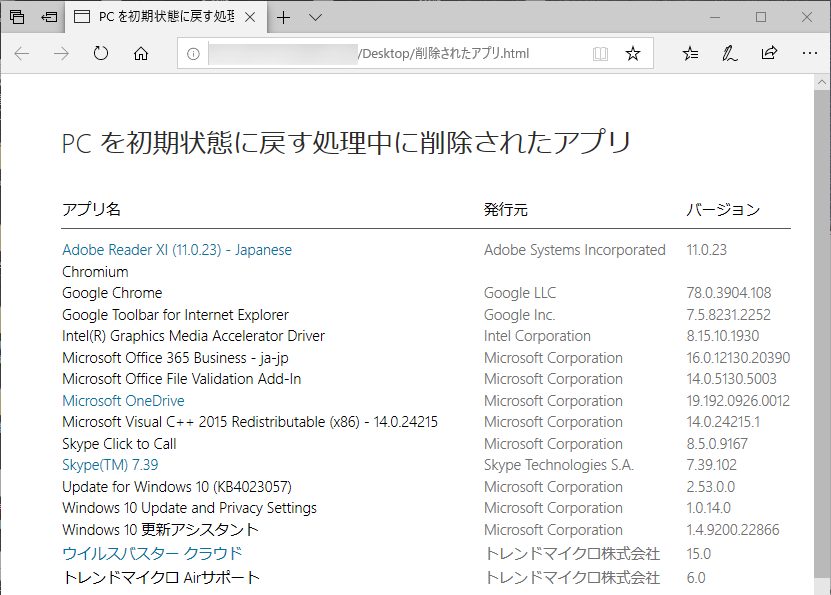Select Intel(R) Graphics Media Accelerator Driver text
831x595 pixels.
pyautogui.click(x=193, y=336)
